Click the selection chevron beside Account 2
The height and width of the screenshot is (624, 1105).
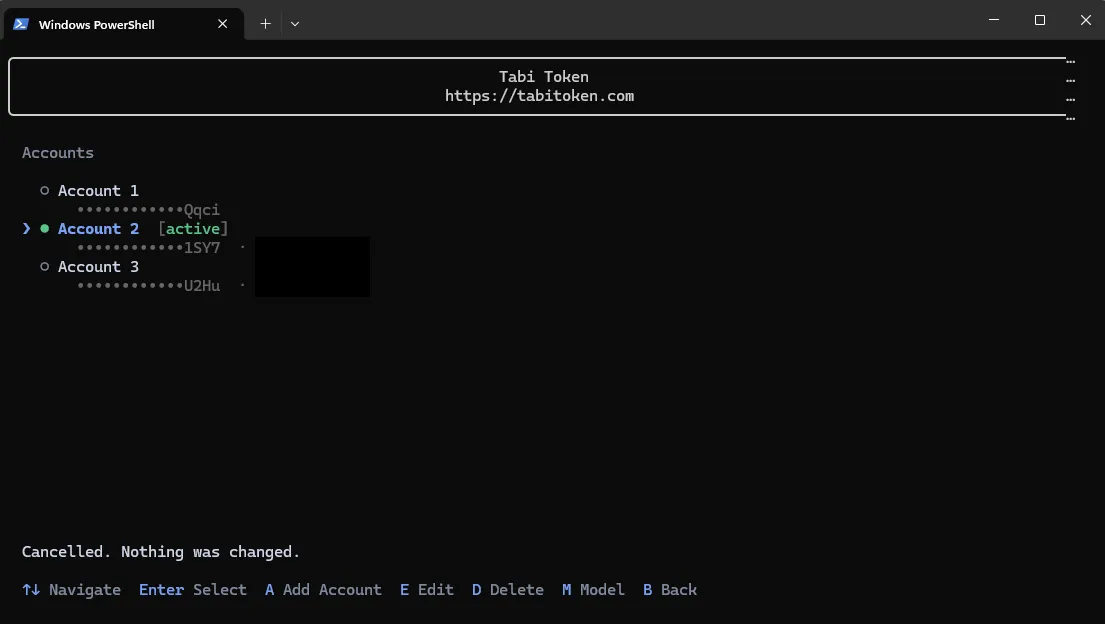(x=26, y=228)
